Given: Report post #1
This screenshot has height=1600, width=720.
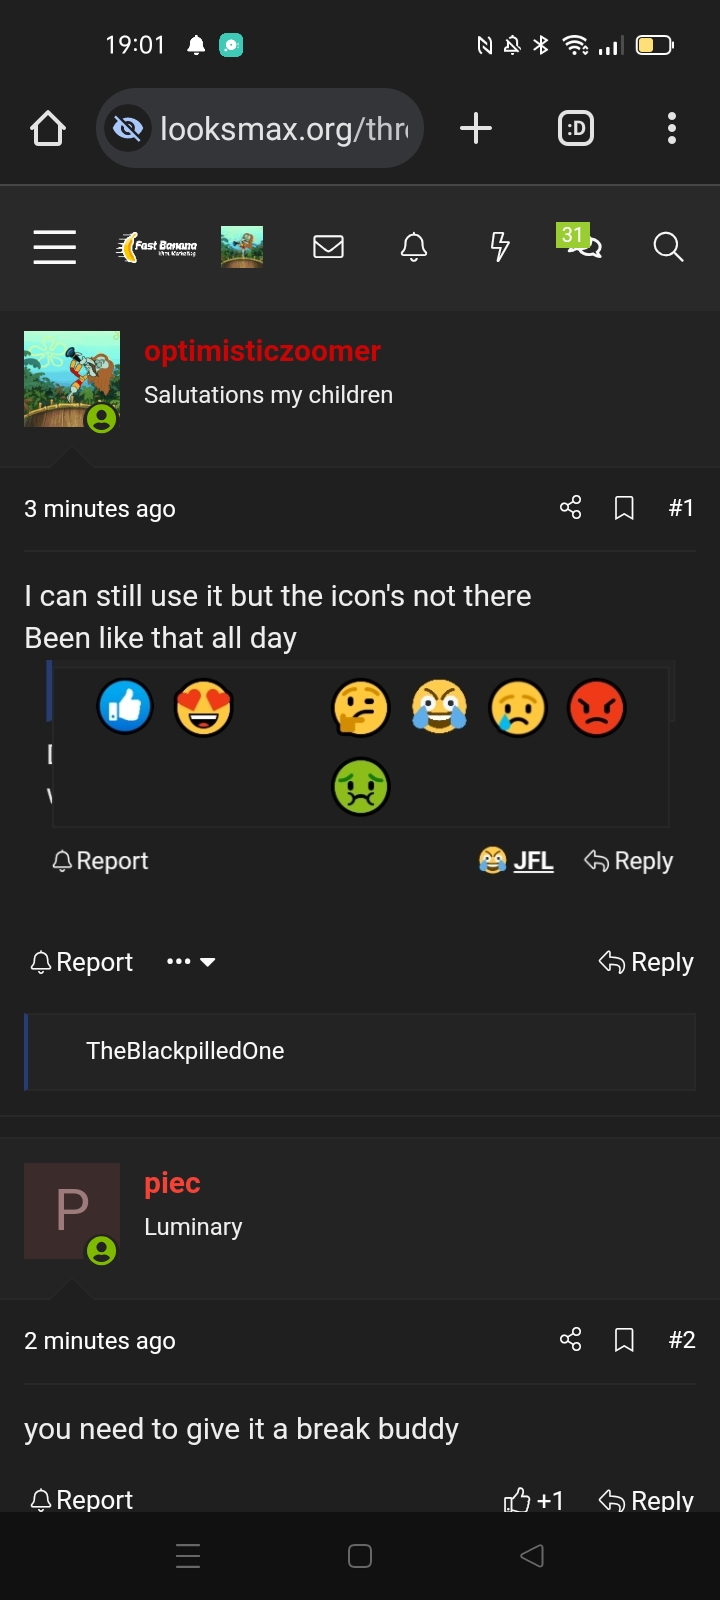Looking at the screenshot, I should pyautogui.click(x=80, y=962).
